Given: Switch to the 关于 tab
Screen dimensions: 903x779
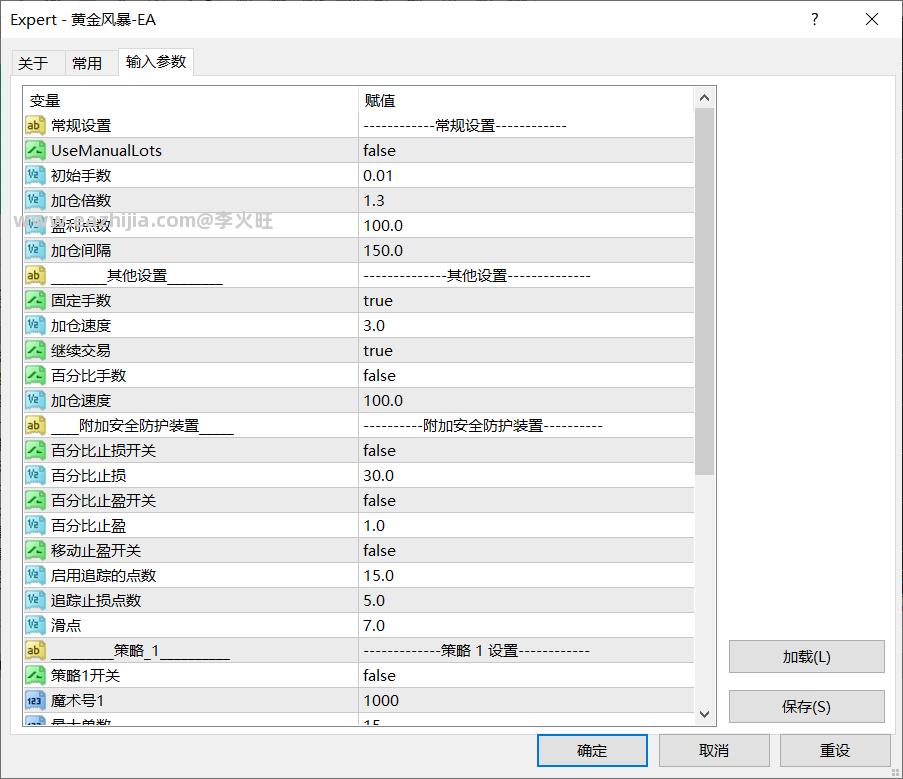Looking at the screenshot, I should tap(33, 63).
